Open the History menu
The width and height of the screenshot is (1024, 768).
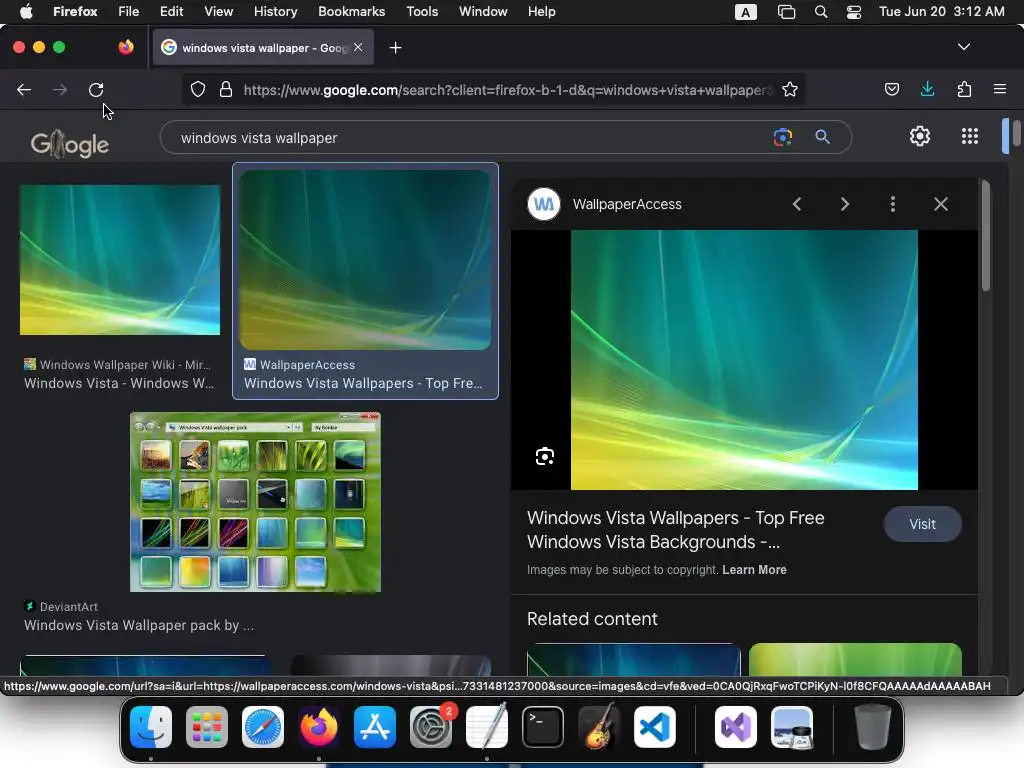275,12
